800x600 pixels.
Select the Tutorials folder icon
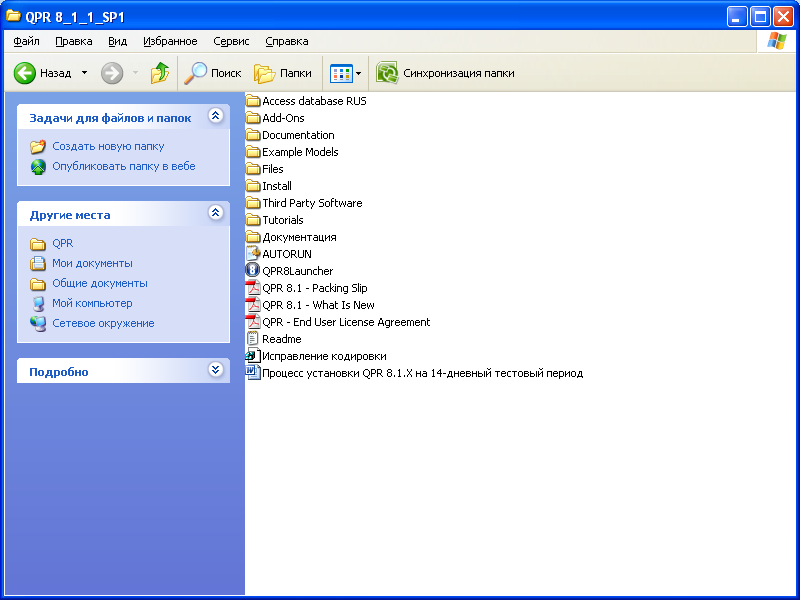click(253, 220)
